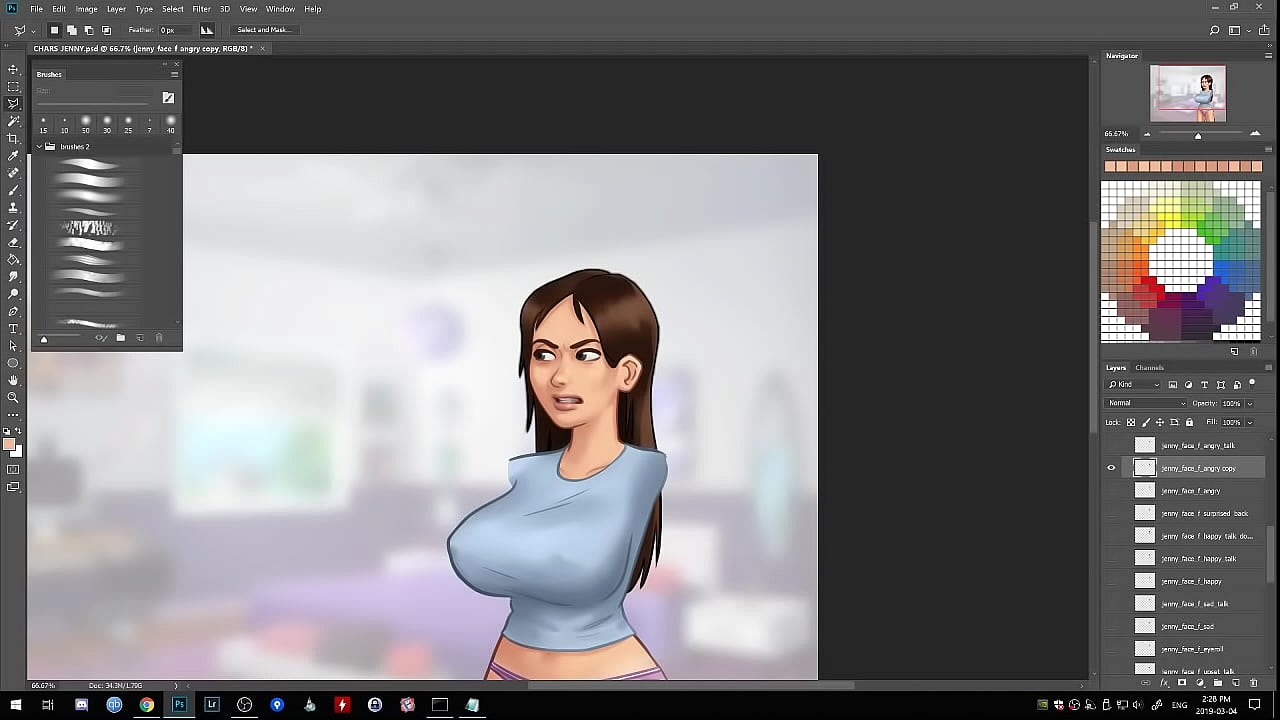Screen dimensions: 1280x720
Task: Show the jenny_face_f_happy layer
Action: pos(1111,581)
